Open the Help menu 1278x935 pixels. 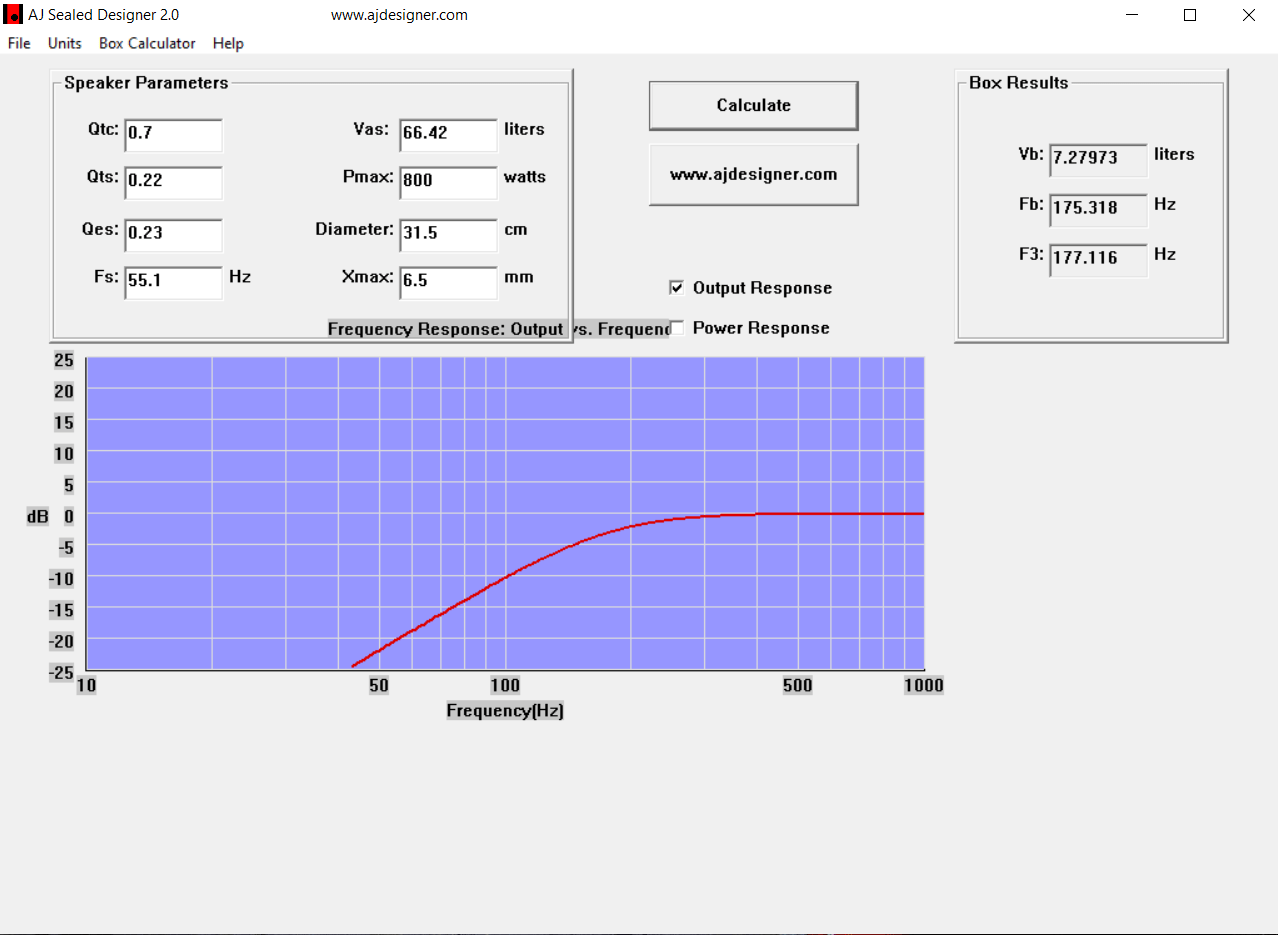[228, 43]
